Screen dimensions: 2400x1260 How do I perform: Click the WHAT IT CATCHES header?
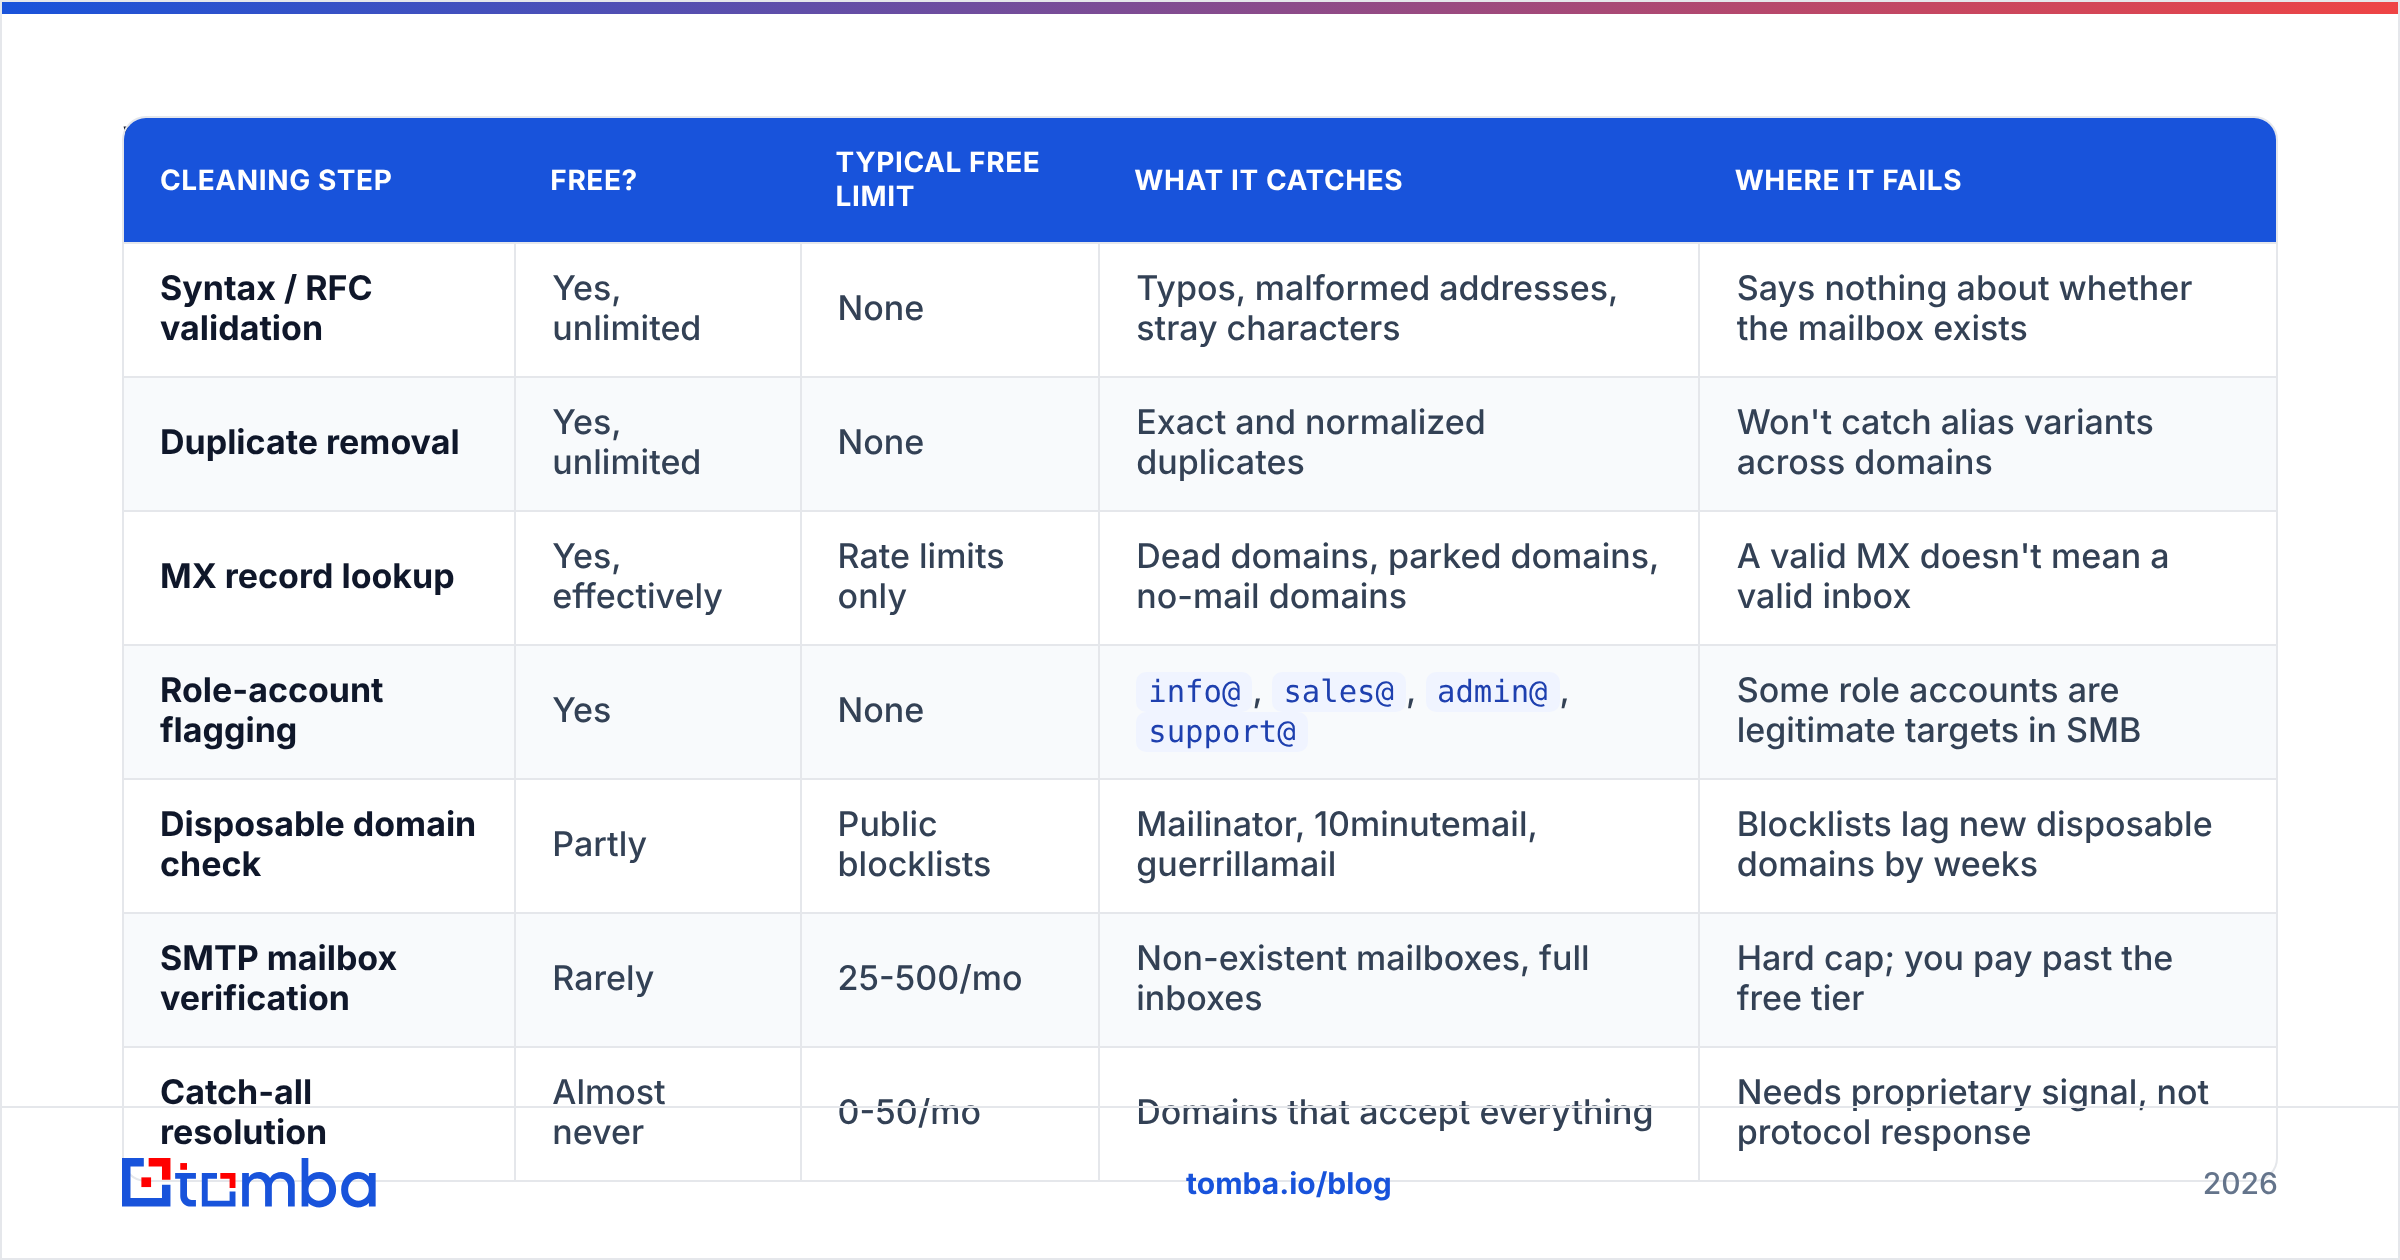click(1268, 180)
